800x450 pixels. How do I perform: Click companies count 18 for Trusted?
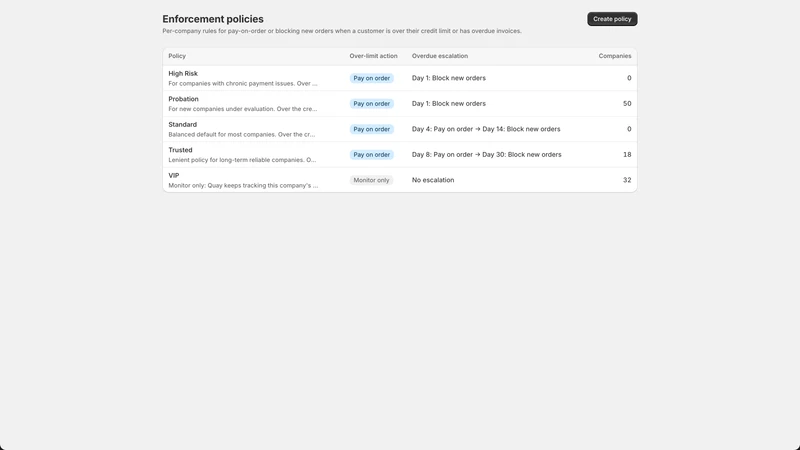(627, 155)
